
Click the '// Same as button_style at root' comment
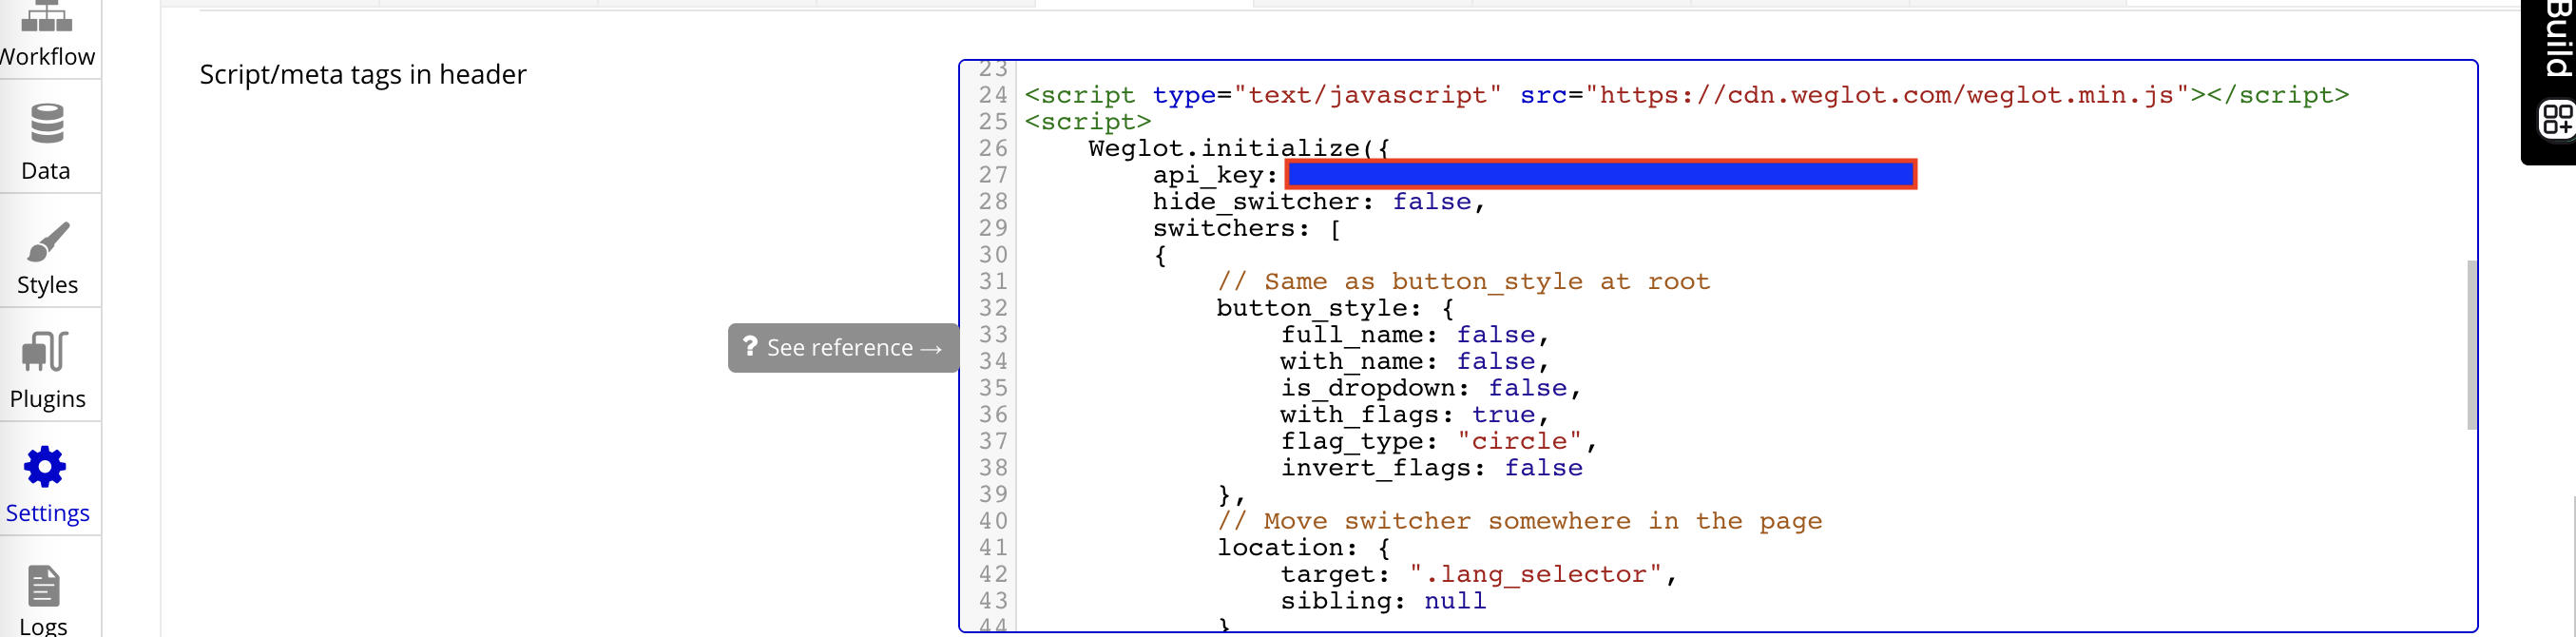pyautogui.click(x=1463, y=281)
